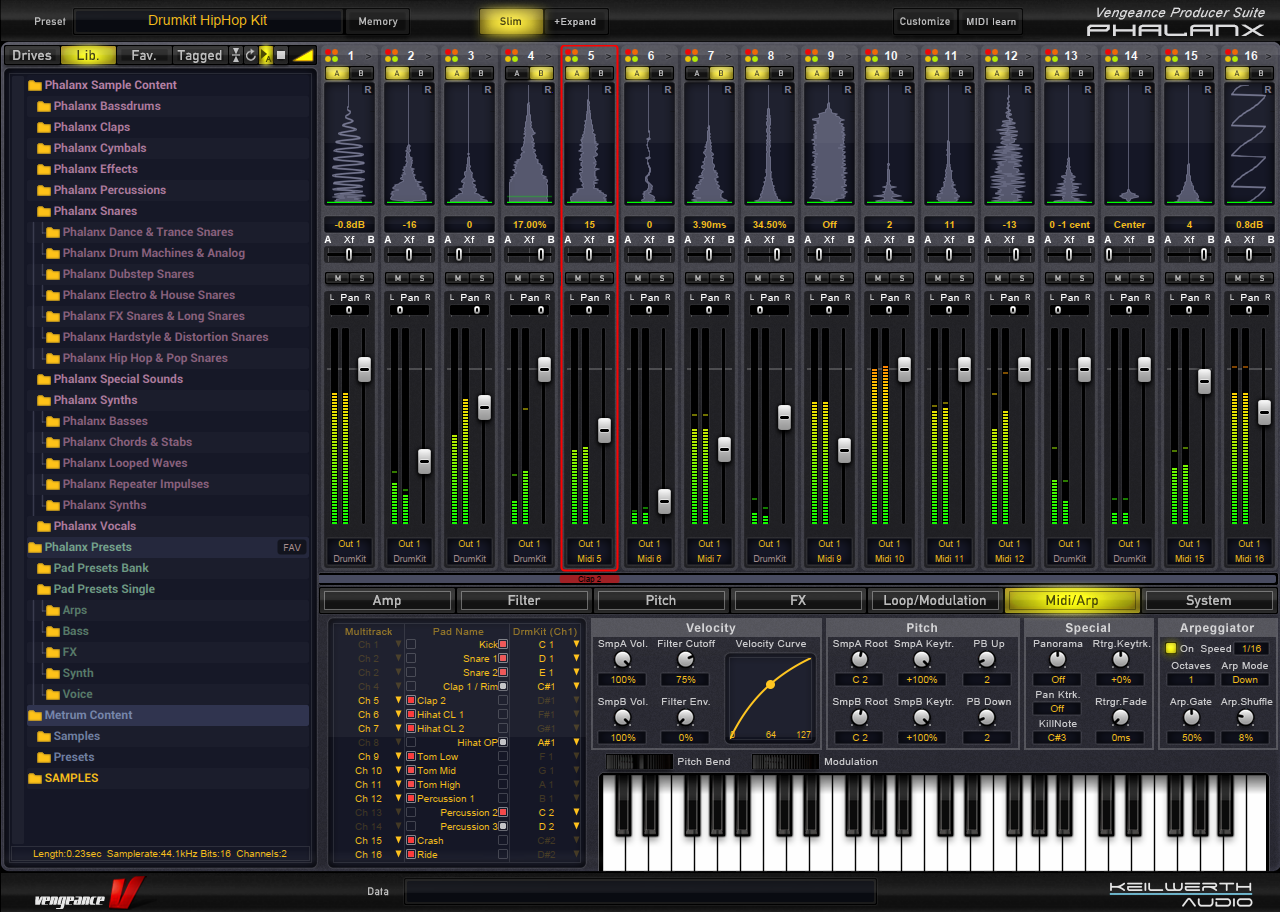The height and width of the screenshot is (912, 1280).
Task: Click the four colored dots on channel 1
Action: [332, 56]
